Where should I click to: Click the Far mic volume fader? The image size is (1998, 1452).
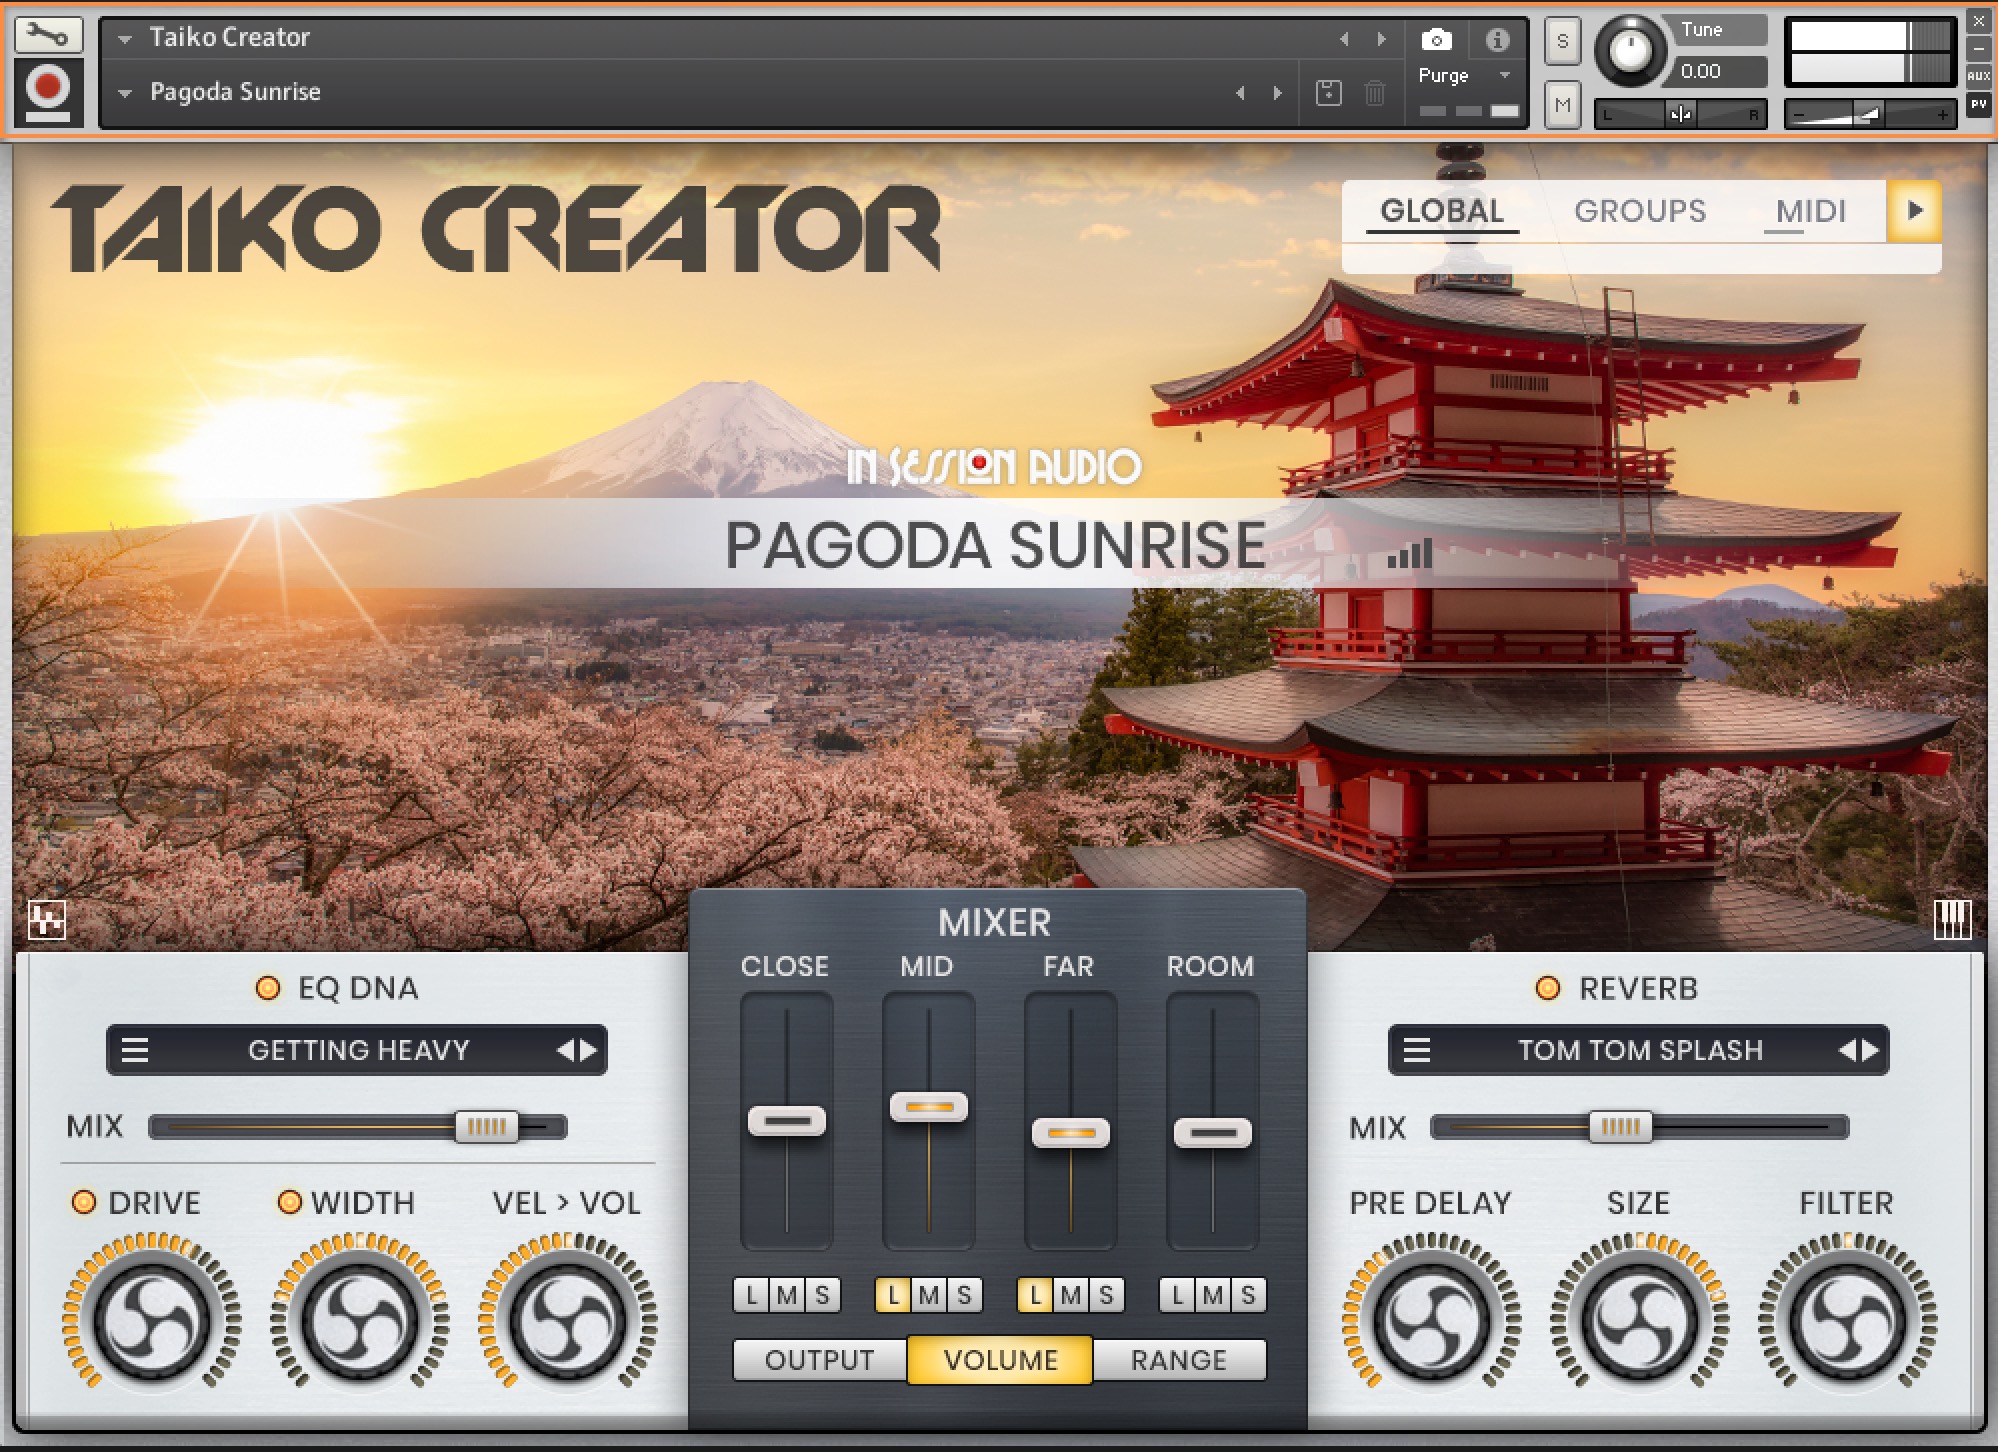point(1071,1133)
